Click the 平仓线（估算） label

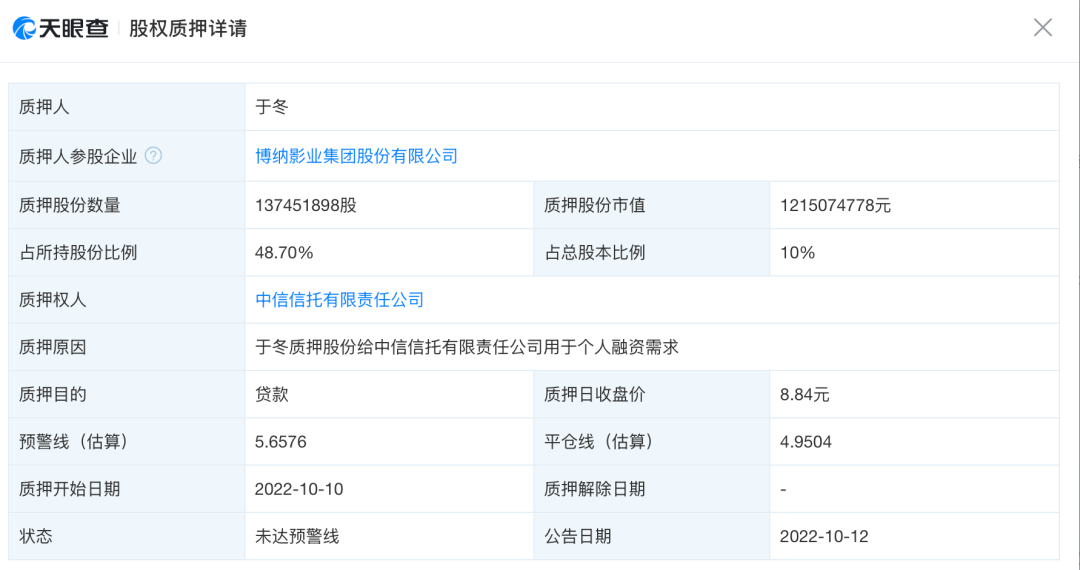(599, 442)
